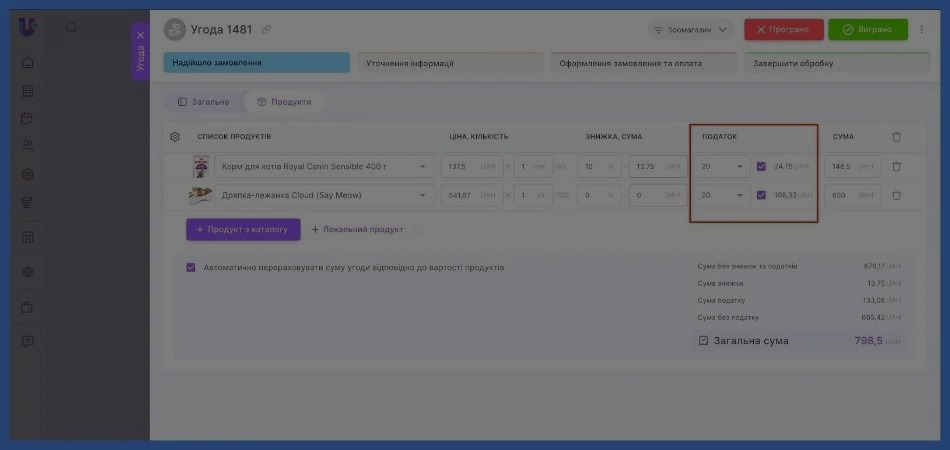Viewport: 950px width, 450px height.
Task: Open the Royal Canin product selector dropdown
Action: tap(422, 167)
